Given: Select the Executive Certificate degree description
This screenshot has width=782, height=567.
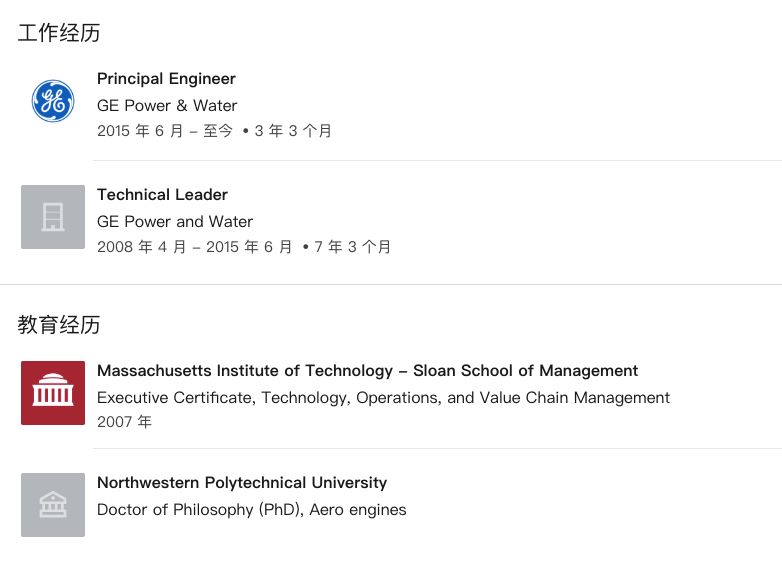Looking at the screenshot, I should (x=383, y=397).
